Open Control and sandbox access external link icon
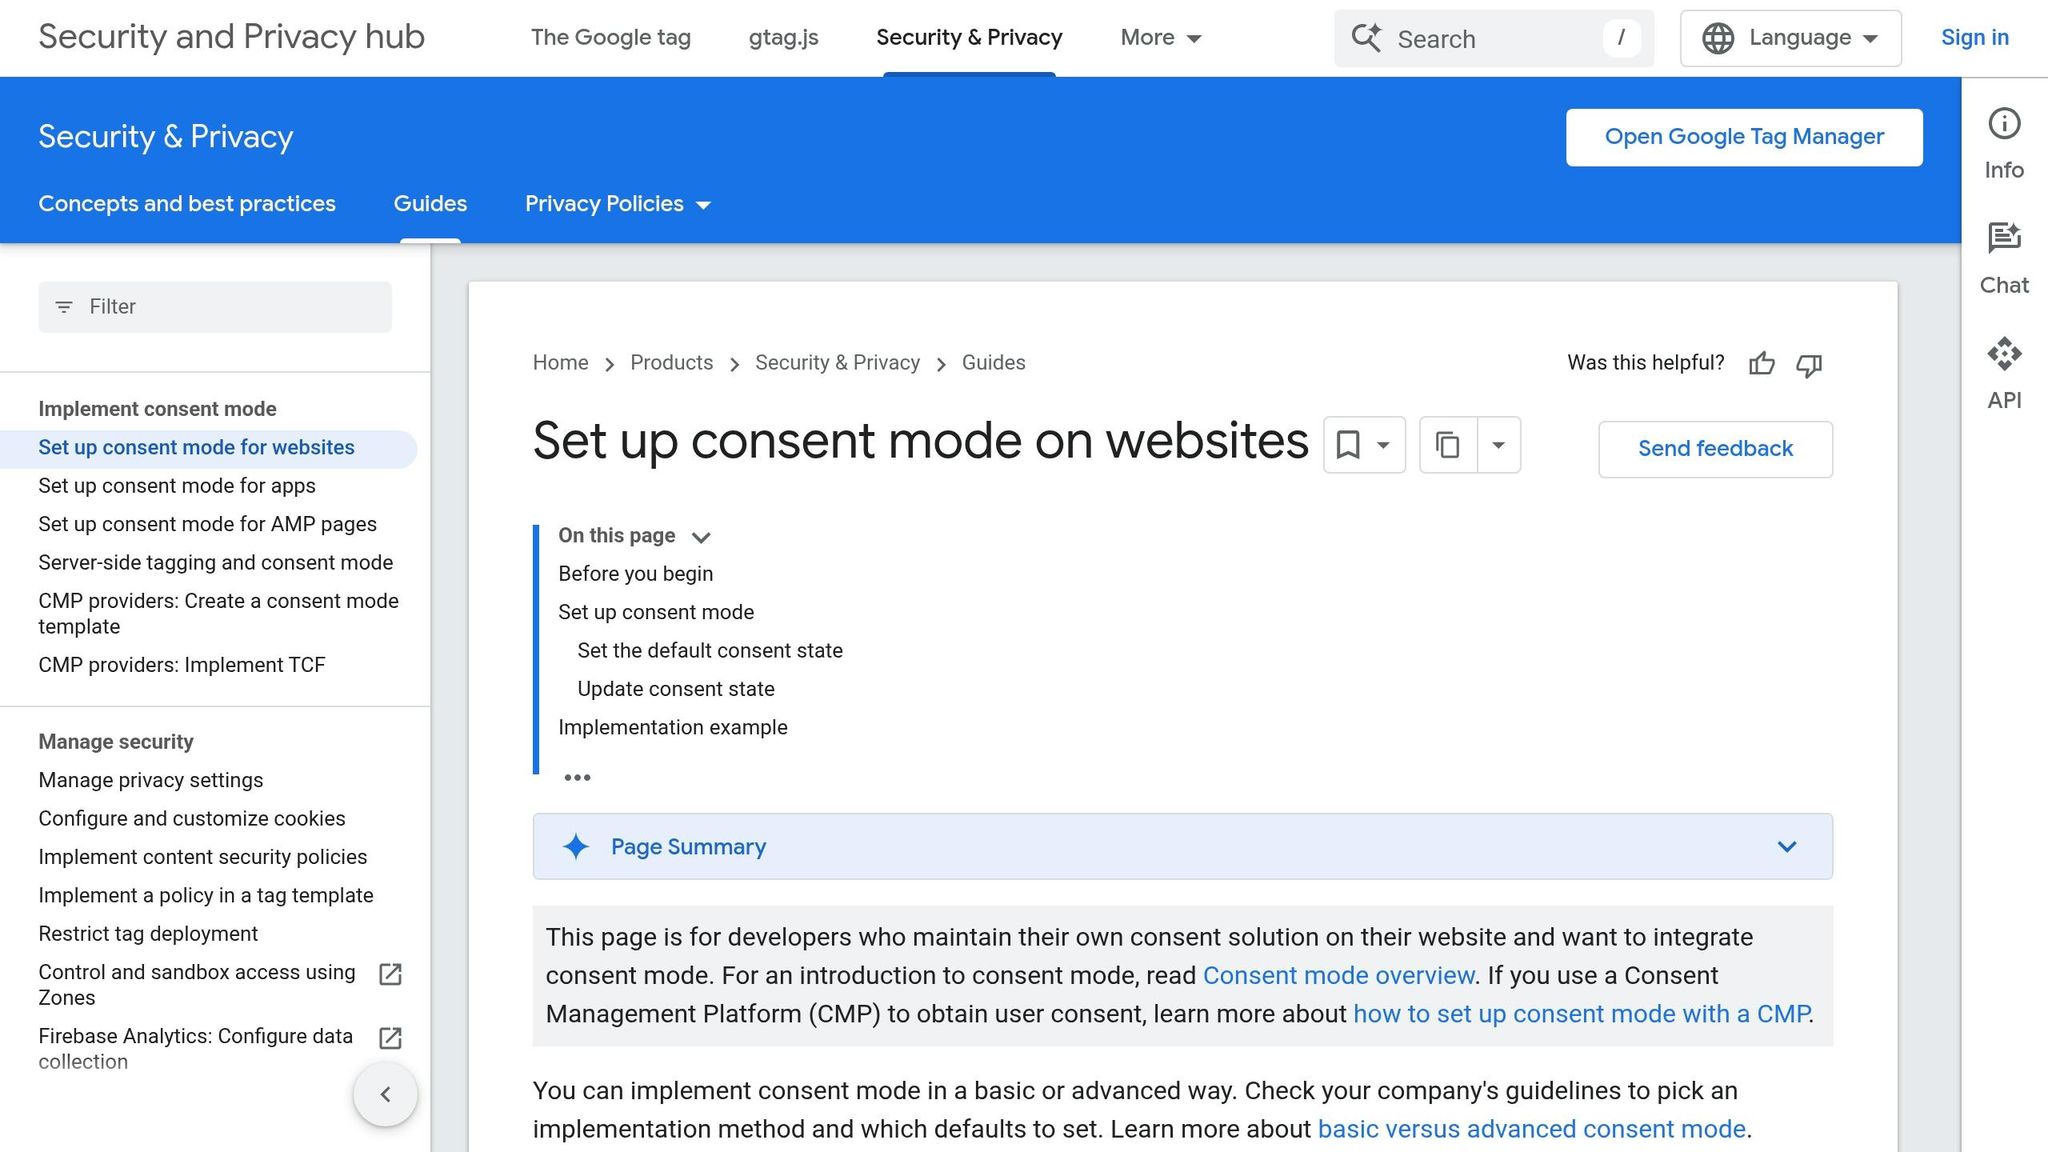This screenshot has height=1152, width=2048. coord(390,974)
